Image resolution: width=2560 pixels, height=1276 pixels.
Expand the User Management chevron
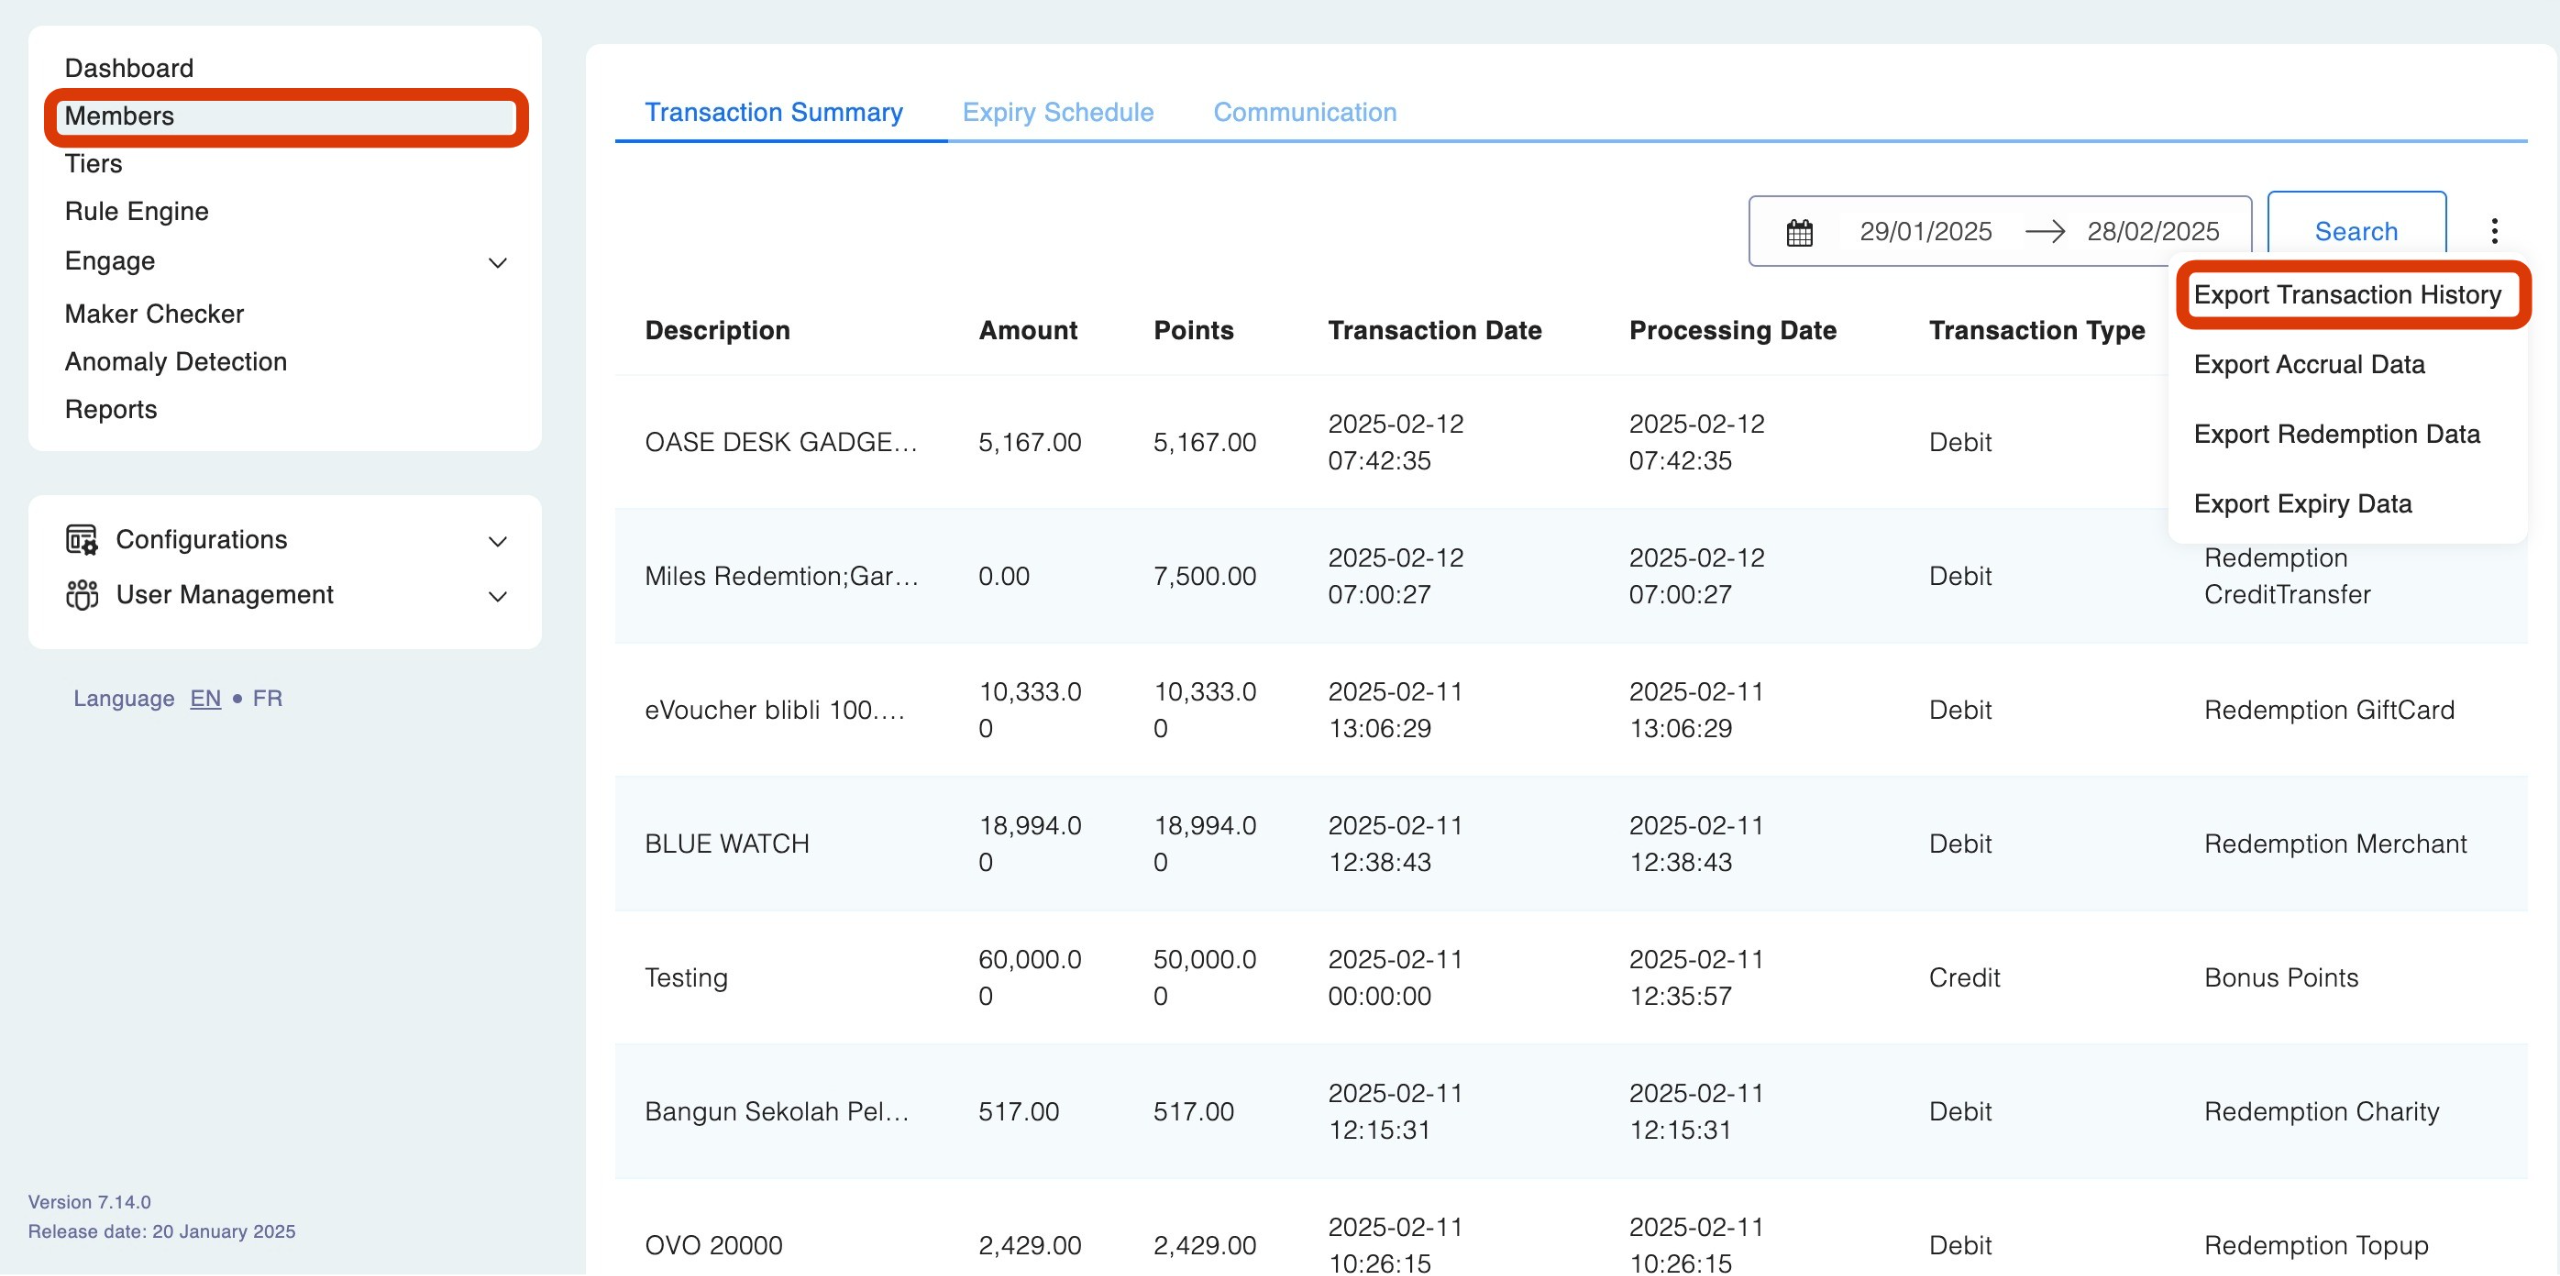pos(497,597)
